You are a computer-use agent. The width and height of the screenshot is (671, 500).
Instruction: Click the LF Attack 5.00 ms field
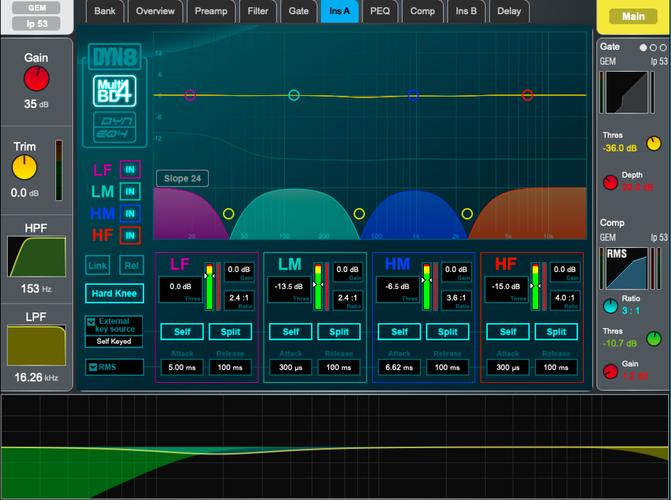pos(182,367)
